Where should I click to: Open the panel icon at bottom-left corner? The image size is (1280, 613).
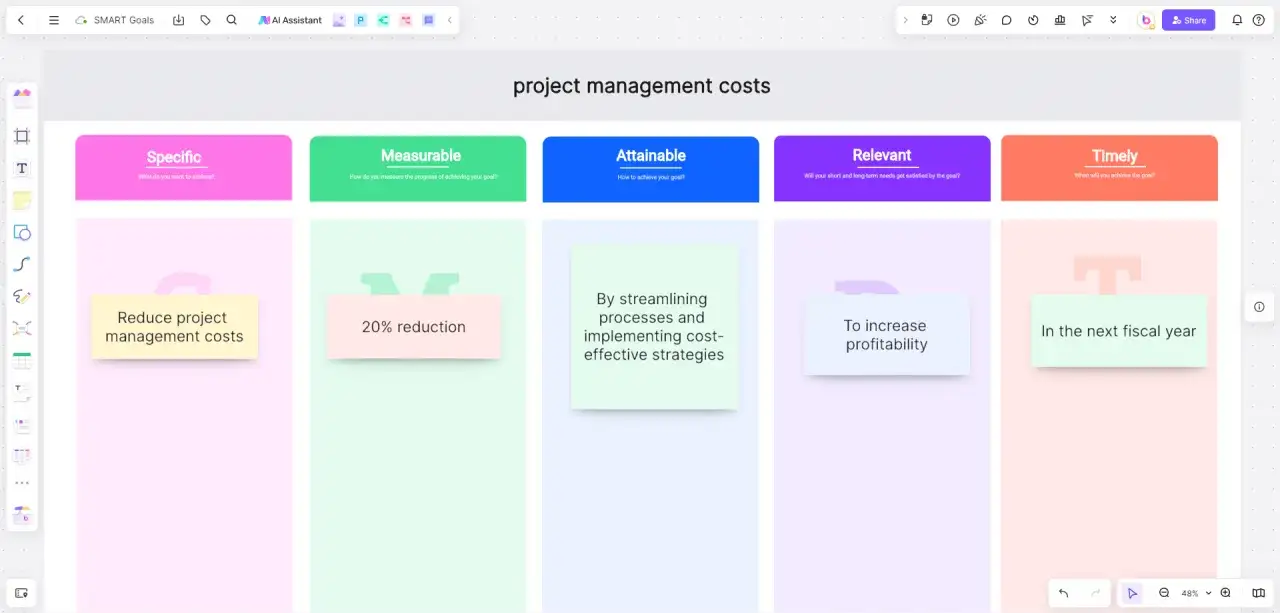(x=22, y=592)
